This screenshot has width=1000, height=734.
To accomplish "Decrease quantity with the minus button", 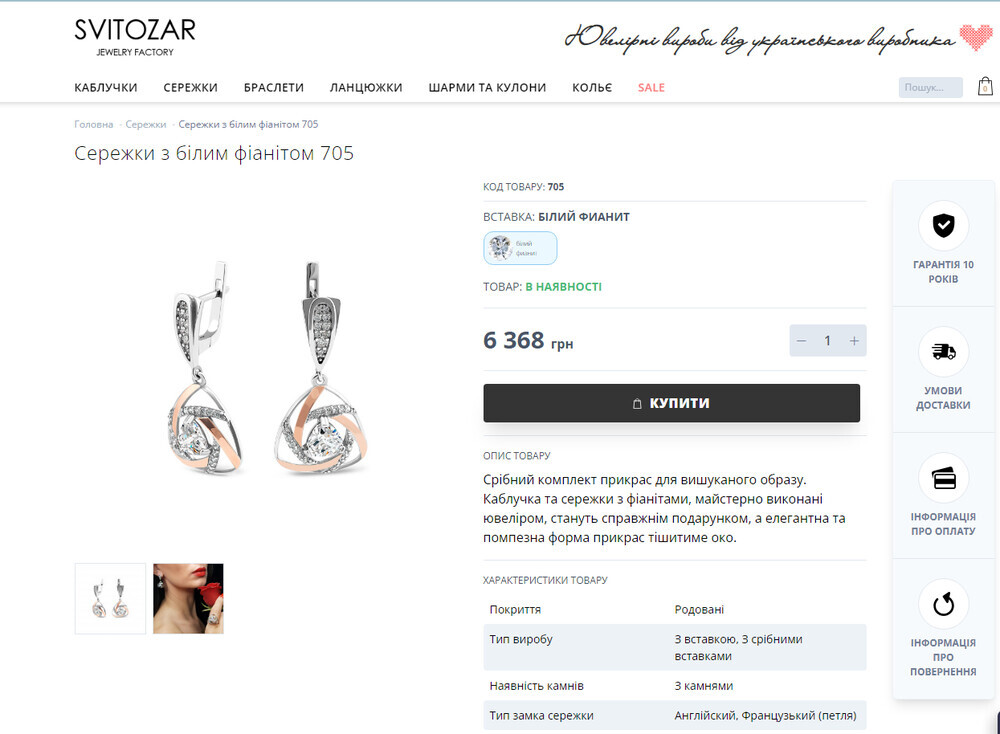I will pos(802,341).
